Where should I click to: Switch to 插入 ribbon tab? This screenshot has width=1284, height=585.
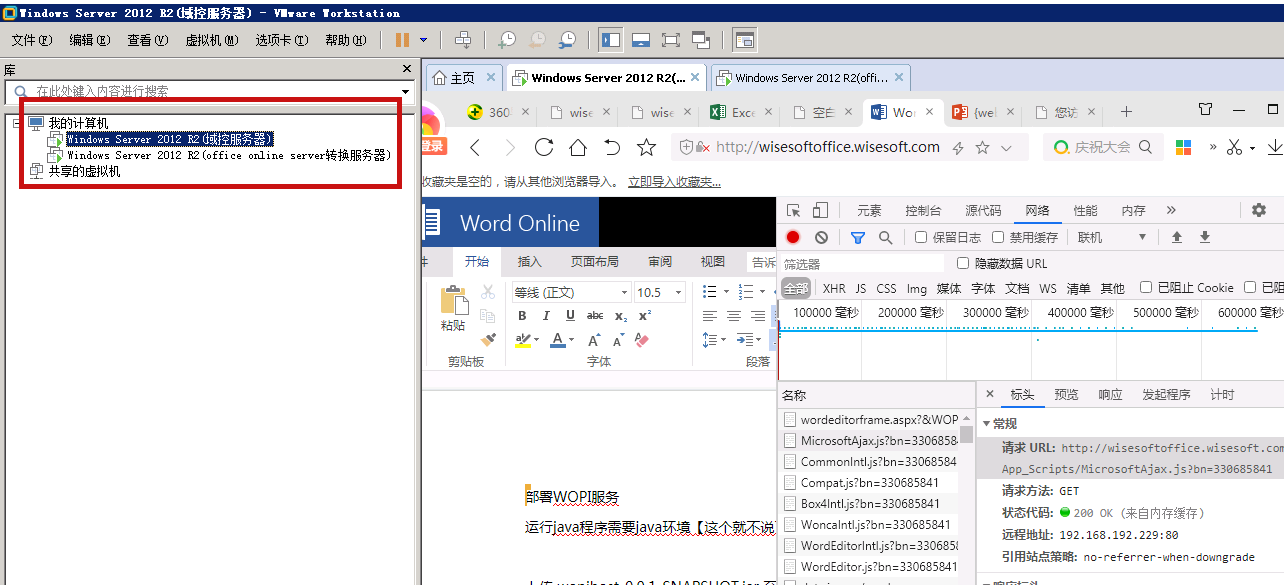pyautogui.click(x=530, y=262)
